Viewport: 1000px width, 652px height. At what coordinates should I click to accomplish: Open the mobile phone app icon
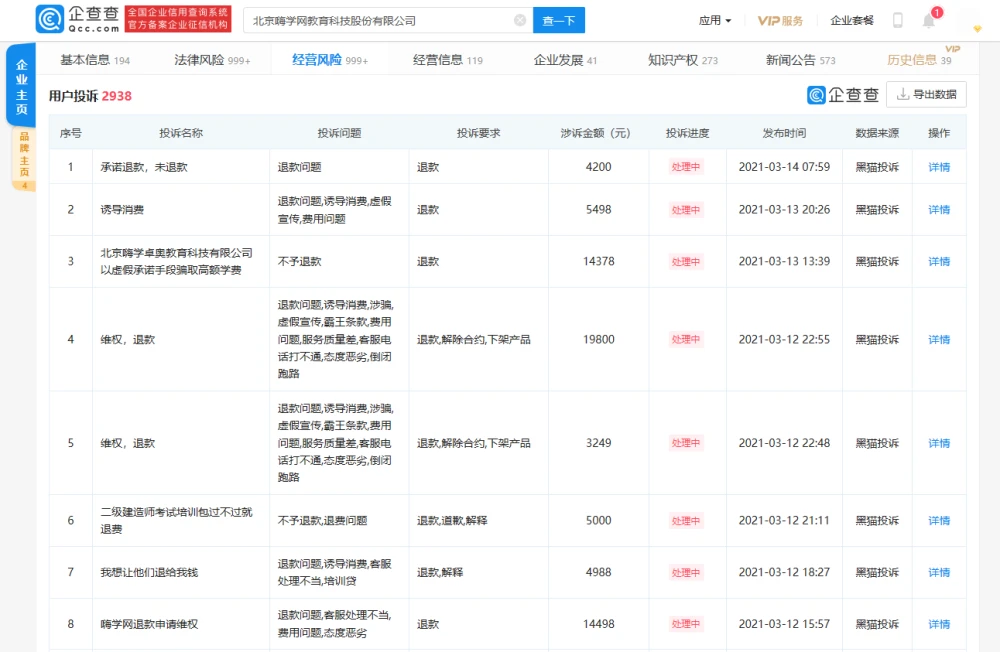[897, 20]
